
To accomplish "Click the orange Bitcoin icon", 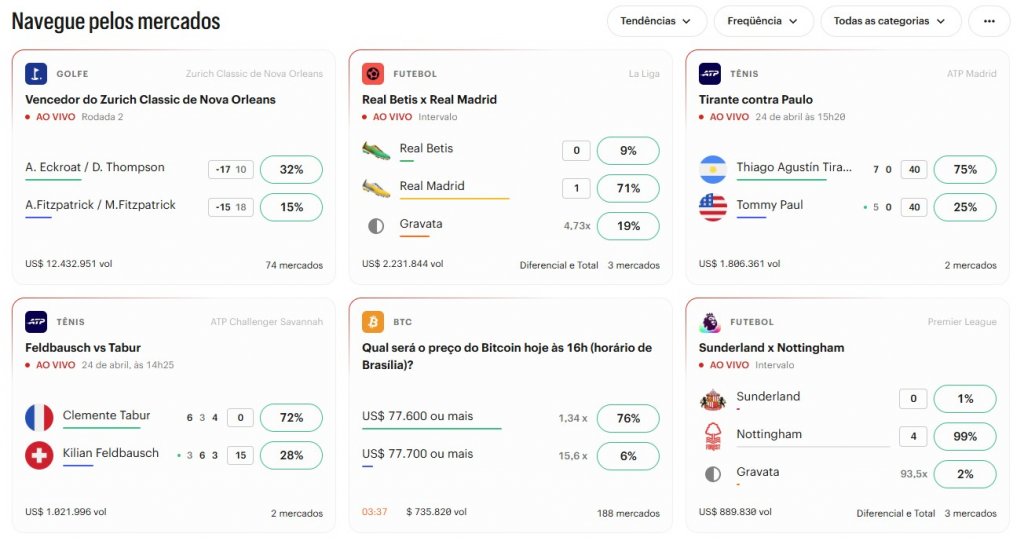I will [x=373, y=322].
